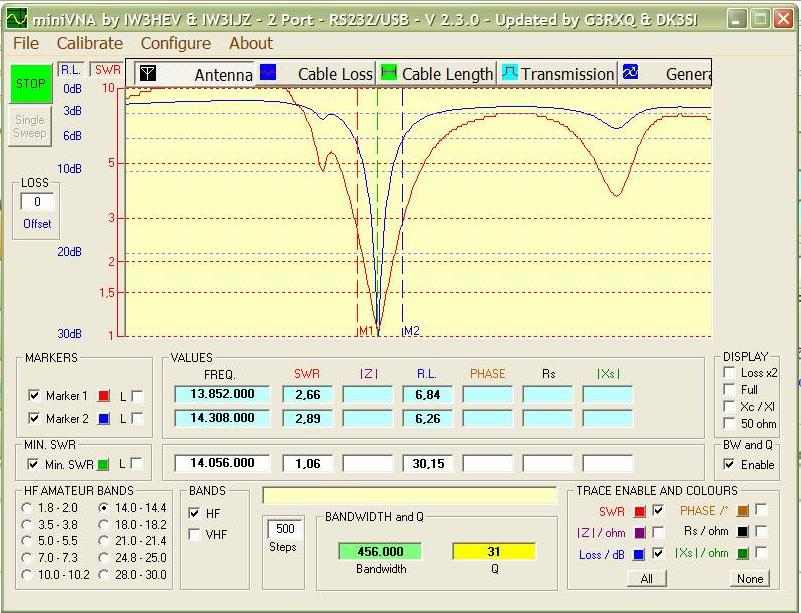
Task: Click the Single Sweep button
Action: click(30, 126)
